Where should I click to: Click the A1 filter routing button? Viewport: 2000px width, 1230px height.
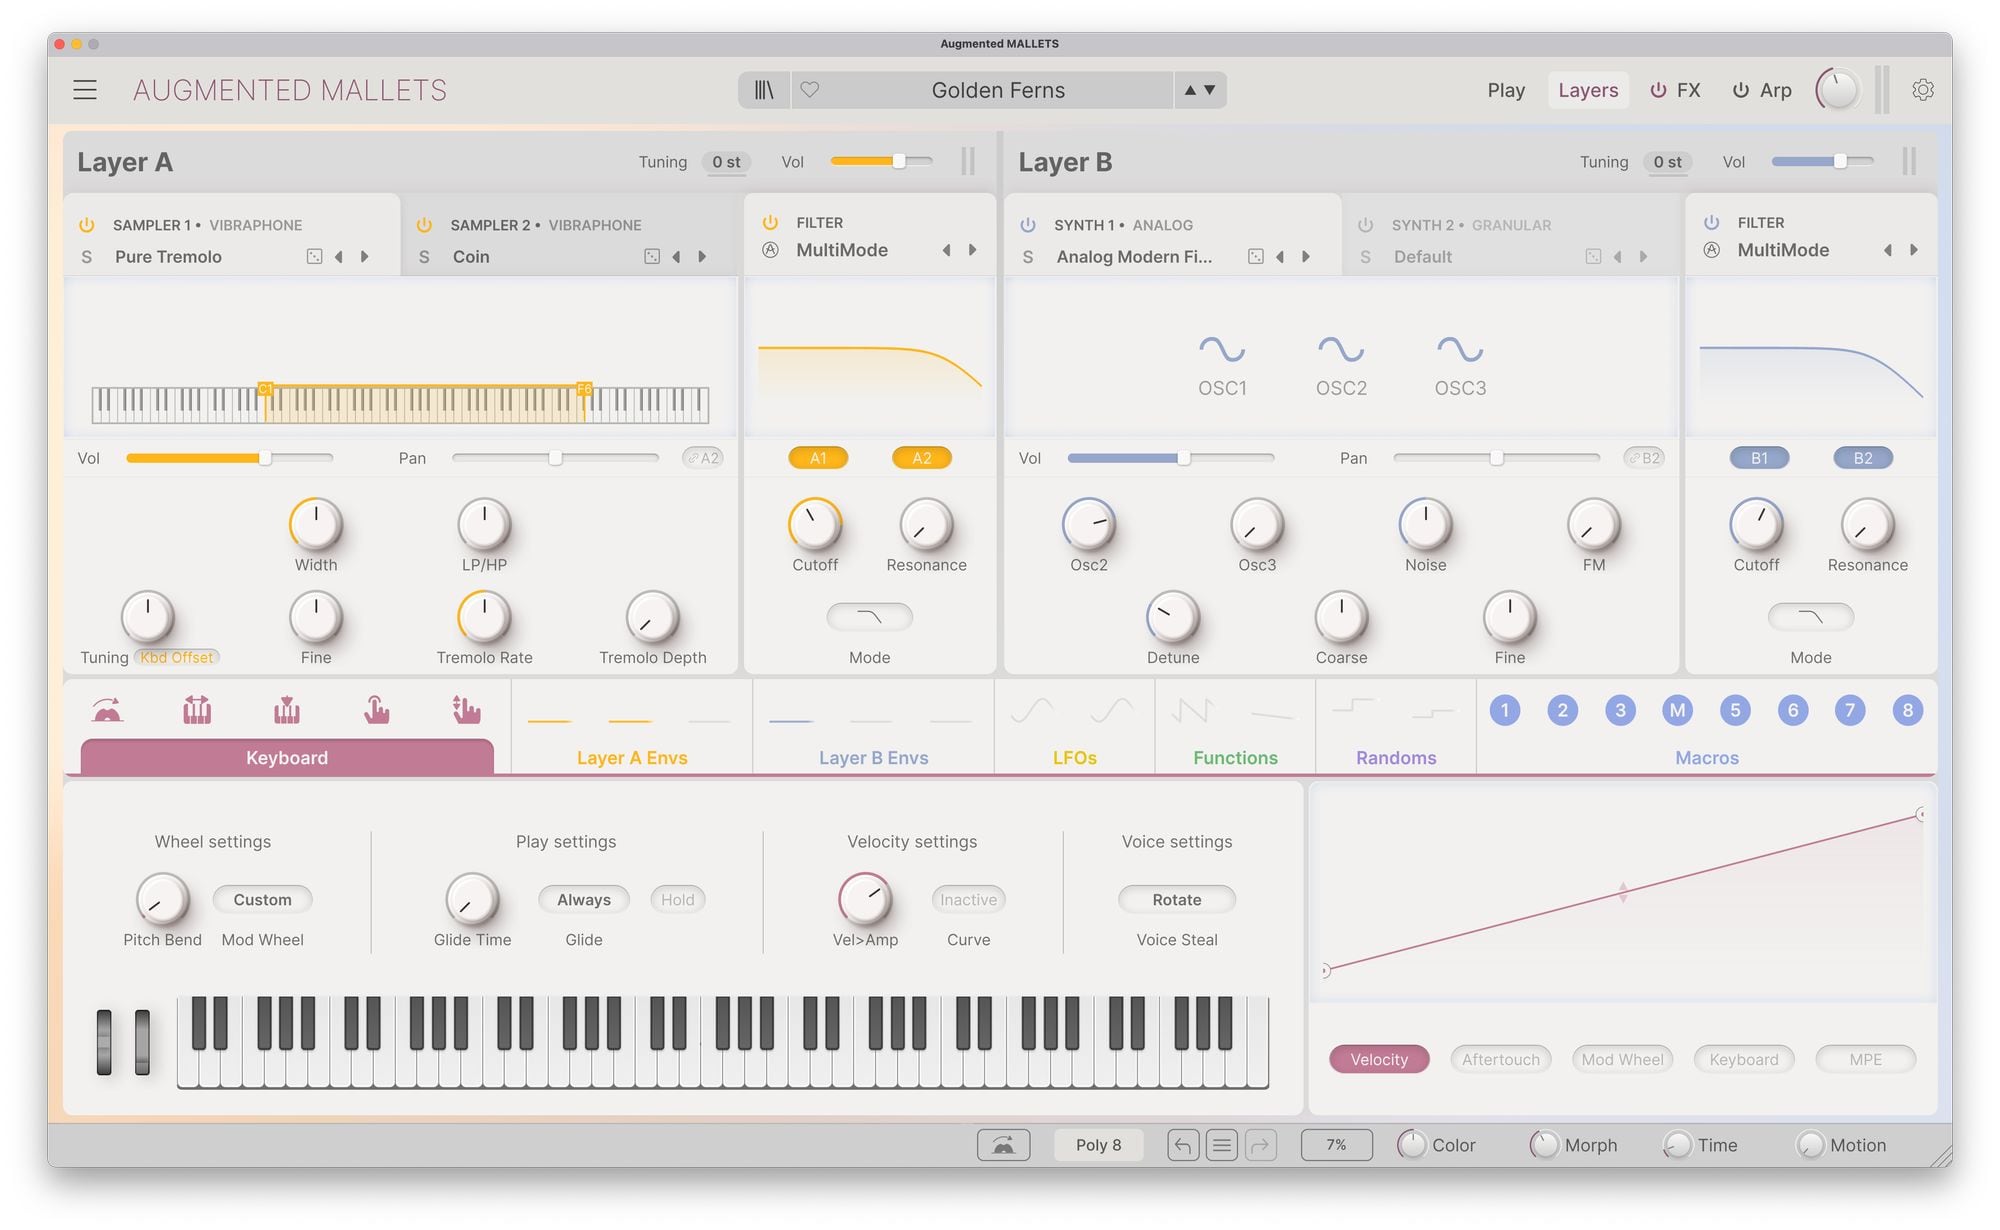pos(818,458)
